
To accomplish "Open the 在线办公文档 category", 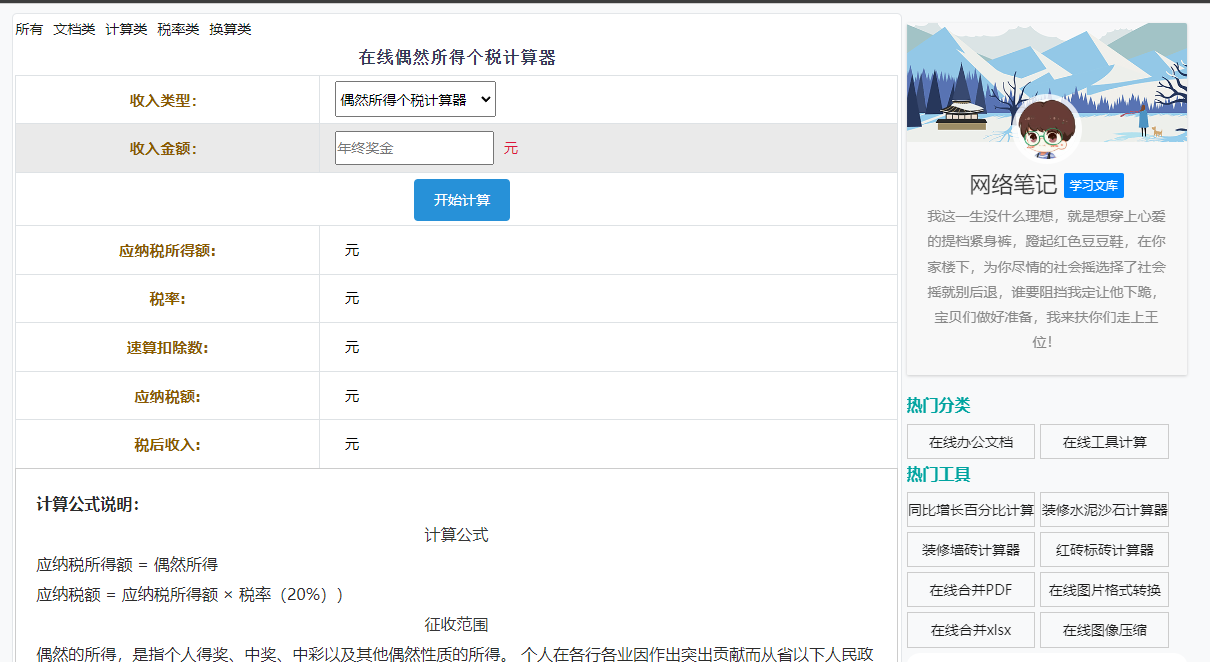I will point(971,442).
